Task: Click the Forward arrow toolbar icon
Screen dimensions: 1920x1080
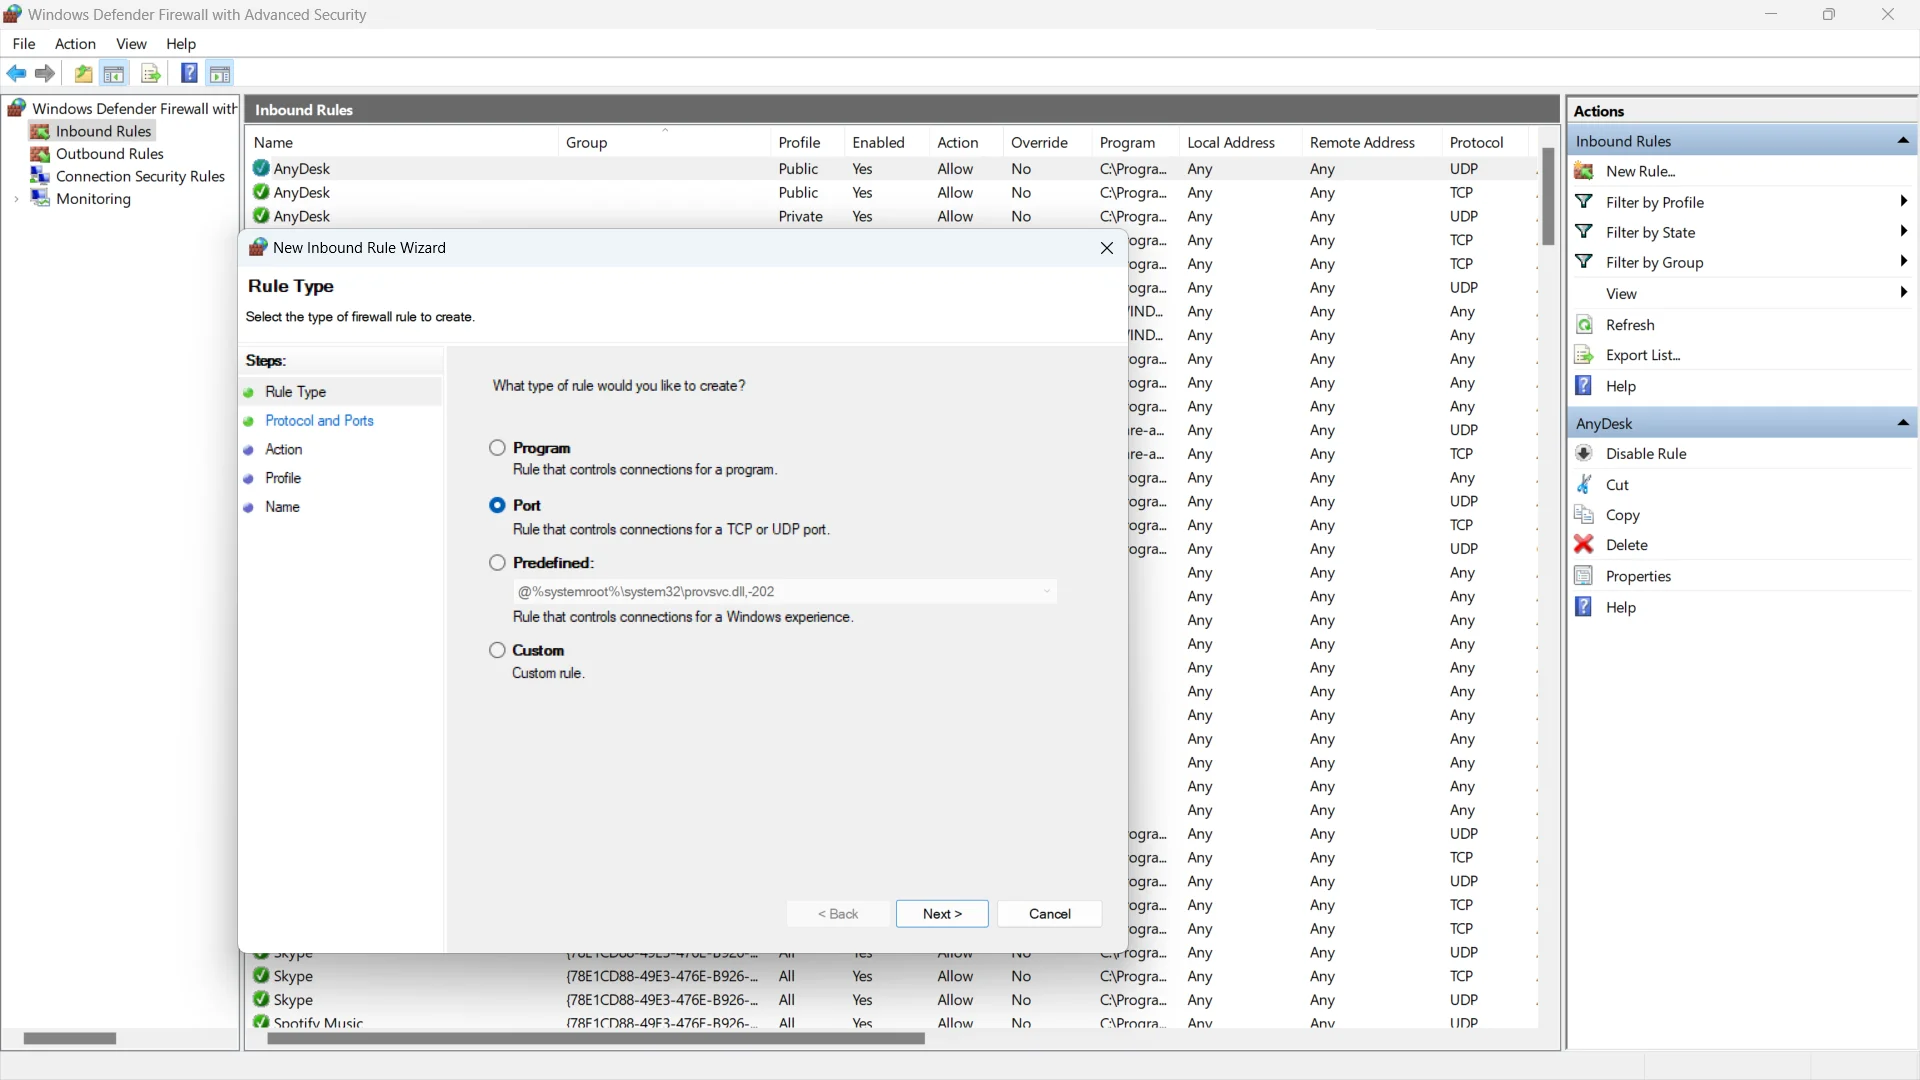Action: 45,73
